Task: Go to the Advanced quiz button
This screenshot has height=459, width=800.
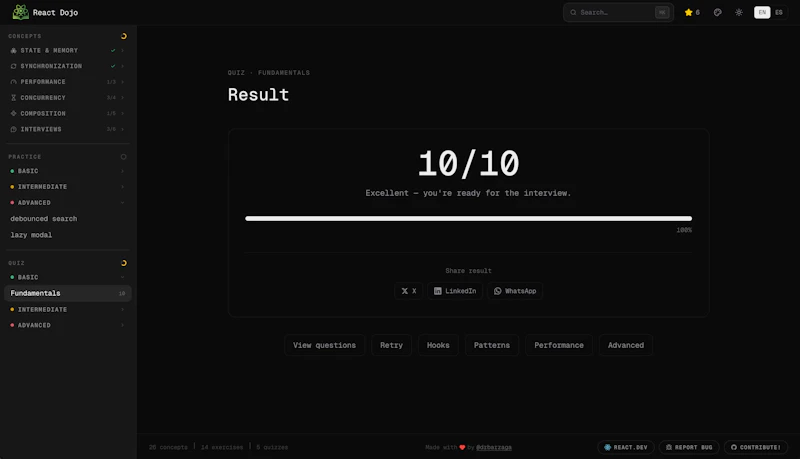Action: (x=626, y=345)
